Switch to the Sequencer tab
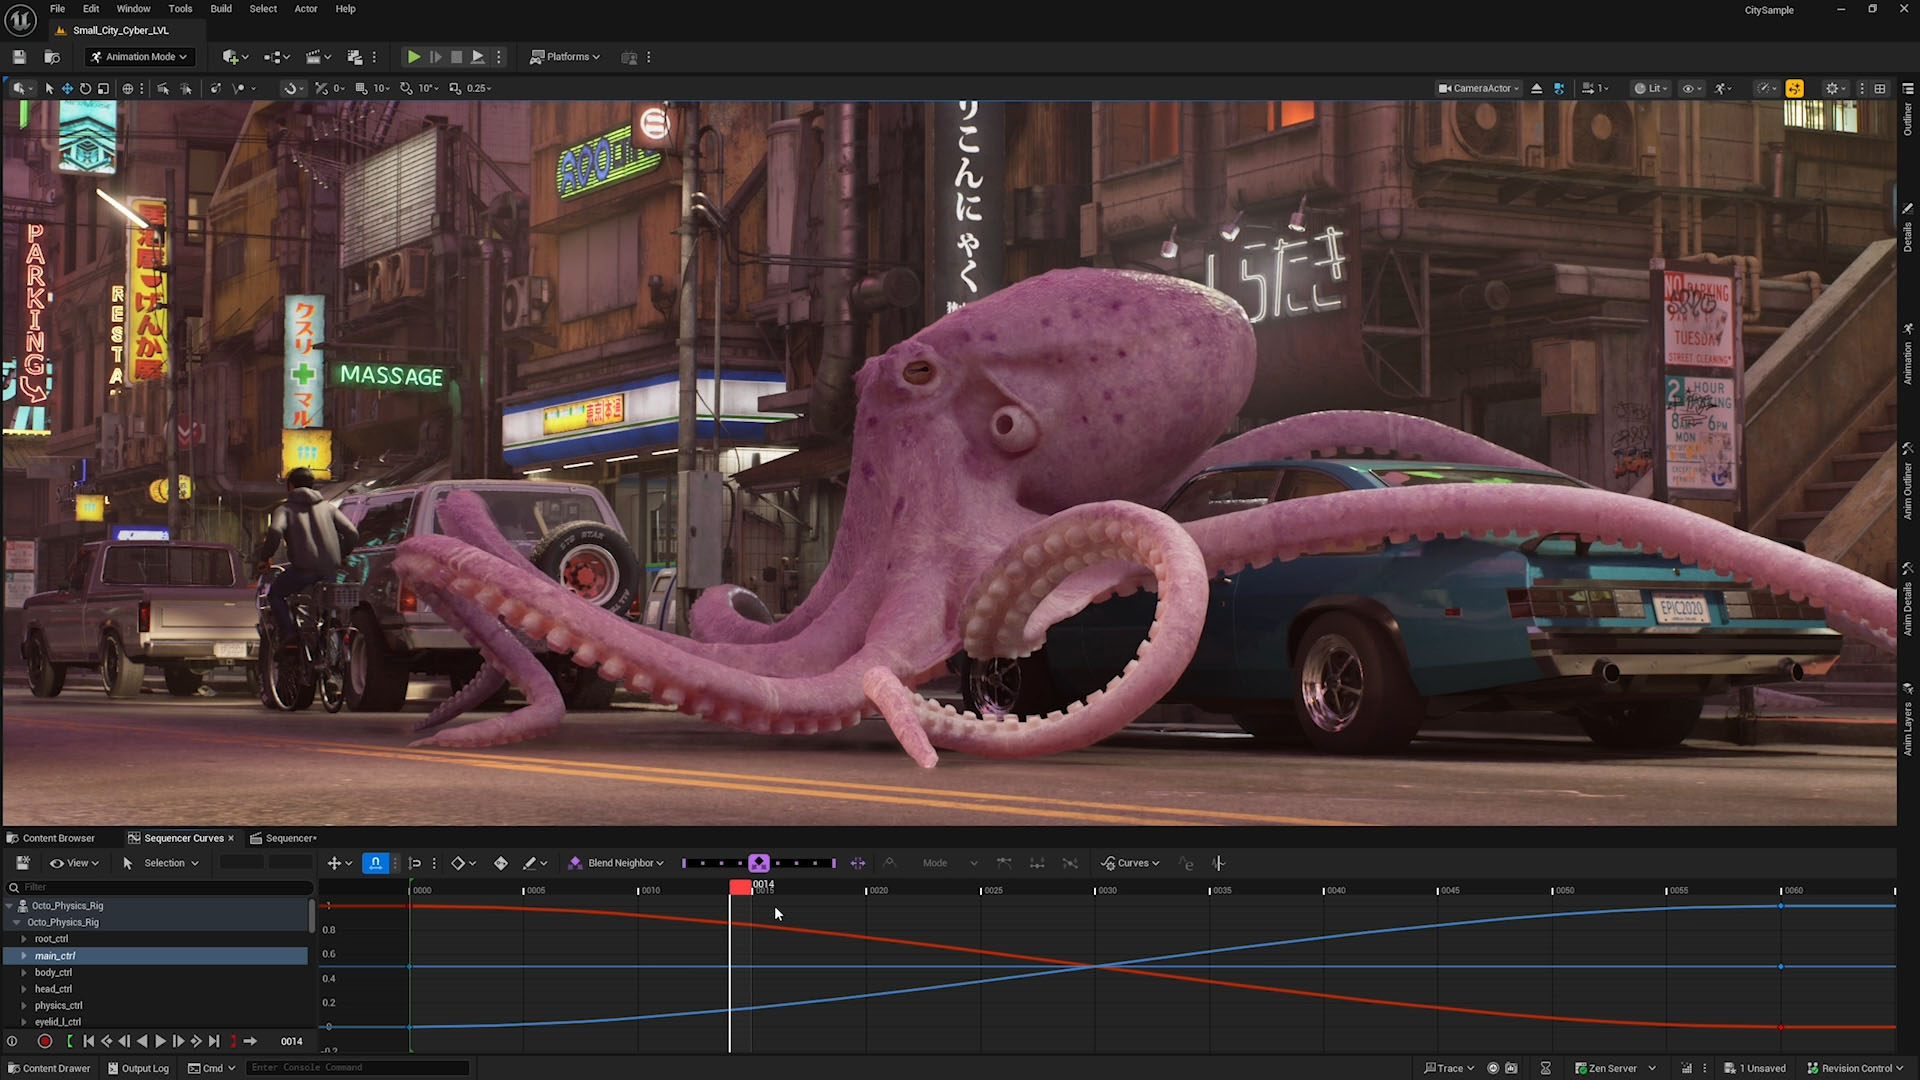This screenshot has height=1080, width=1920. [290, 838]
